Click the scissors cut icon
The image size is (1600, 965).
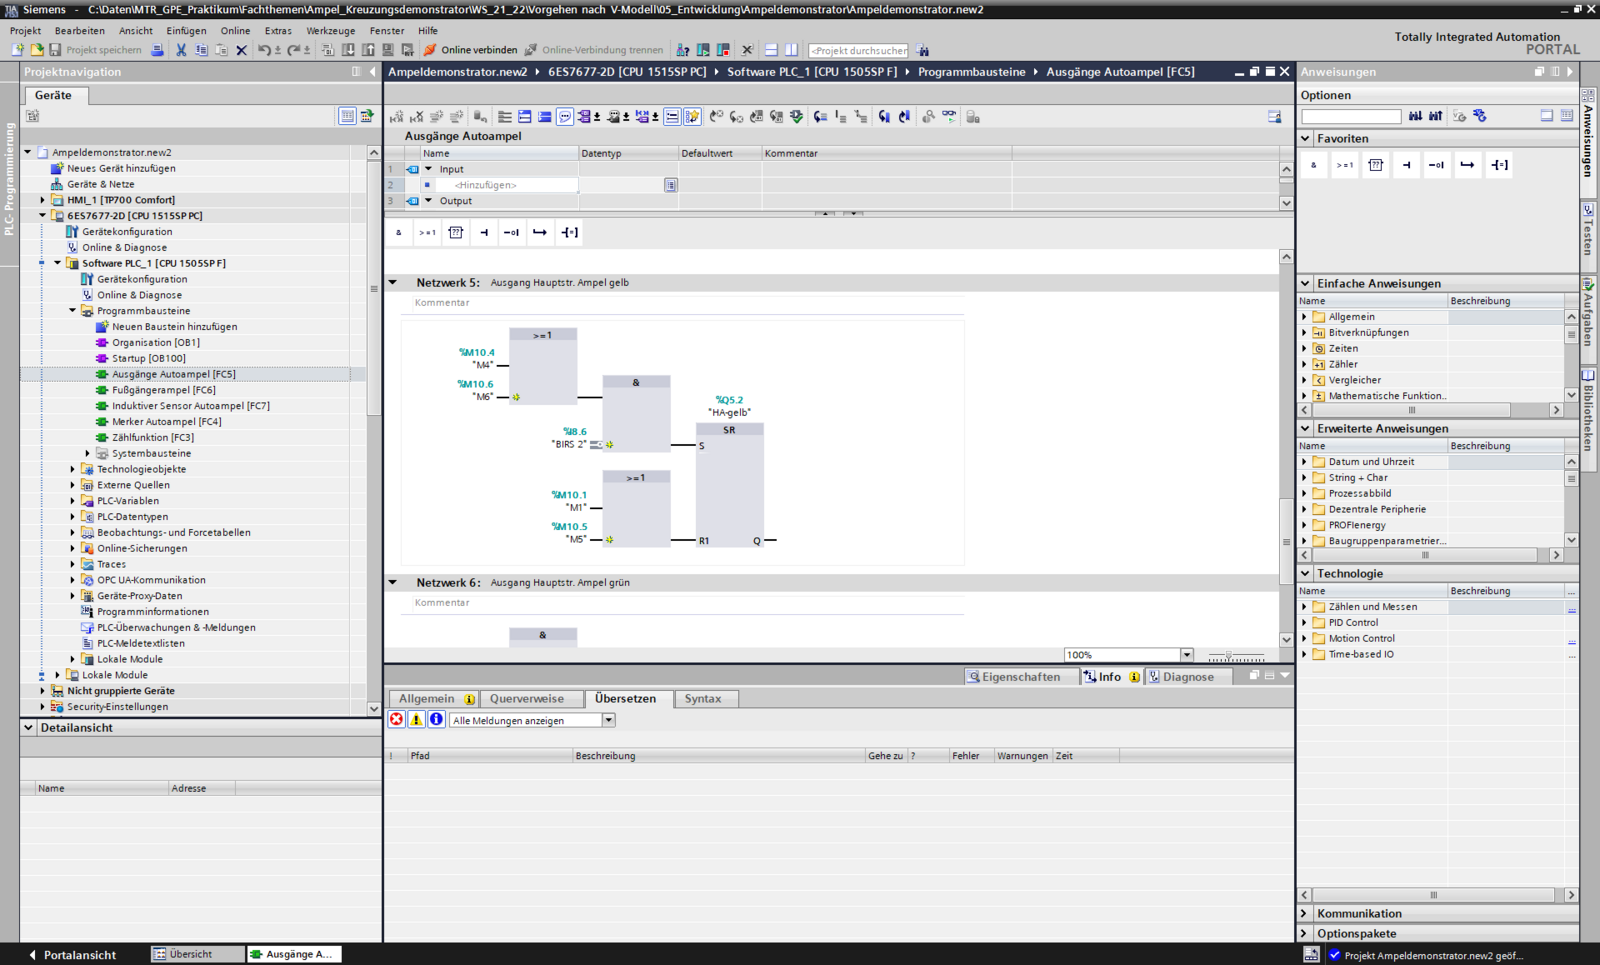click(181, 50)
